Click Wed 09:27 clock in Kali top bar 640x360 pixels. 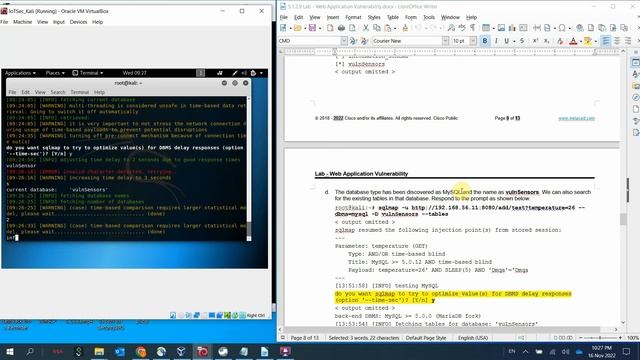[134, 73]
